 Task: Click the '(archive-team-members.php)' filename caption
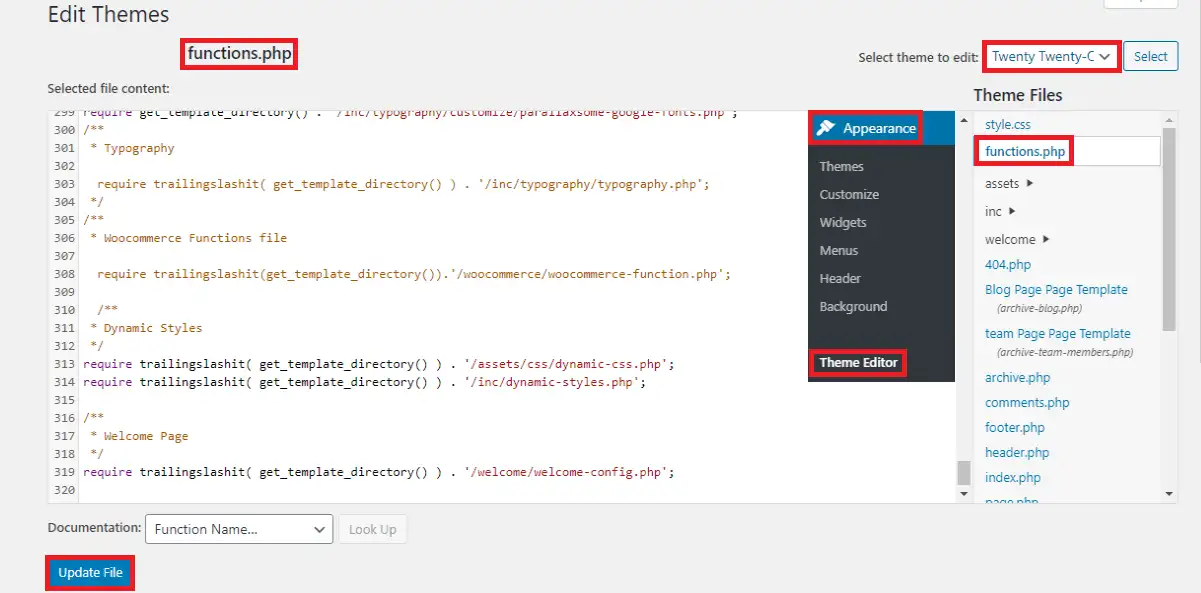(1065, 352)
